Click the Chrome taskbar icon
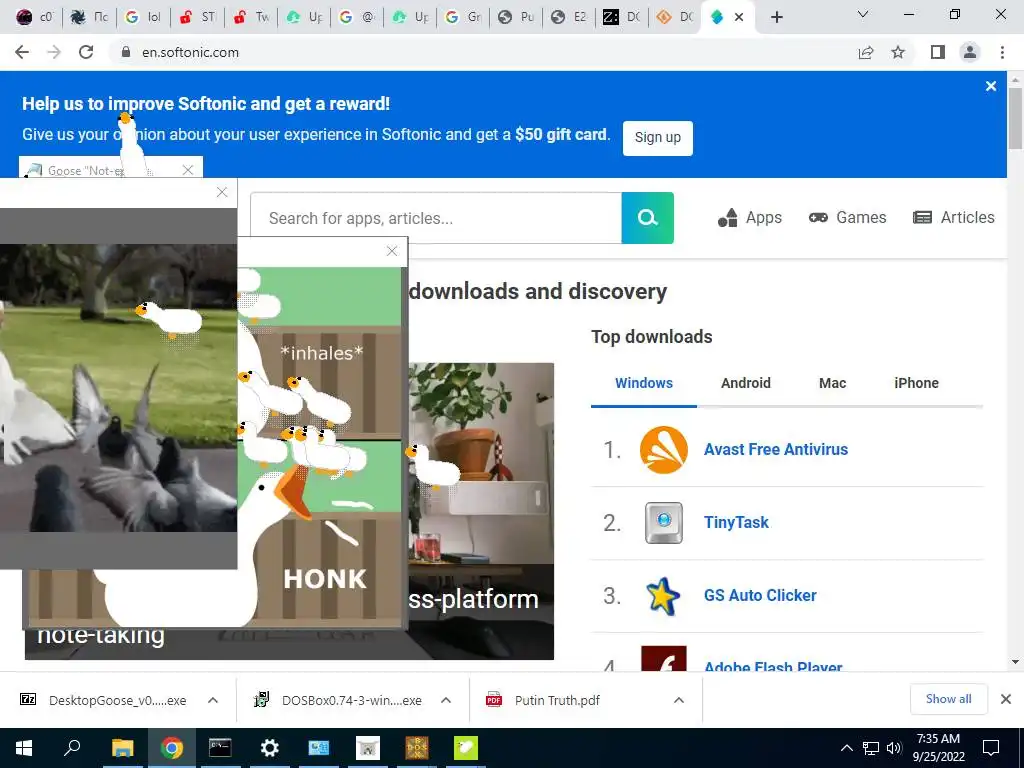 coord(171,748)
